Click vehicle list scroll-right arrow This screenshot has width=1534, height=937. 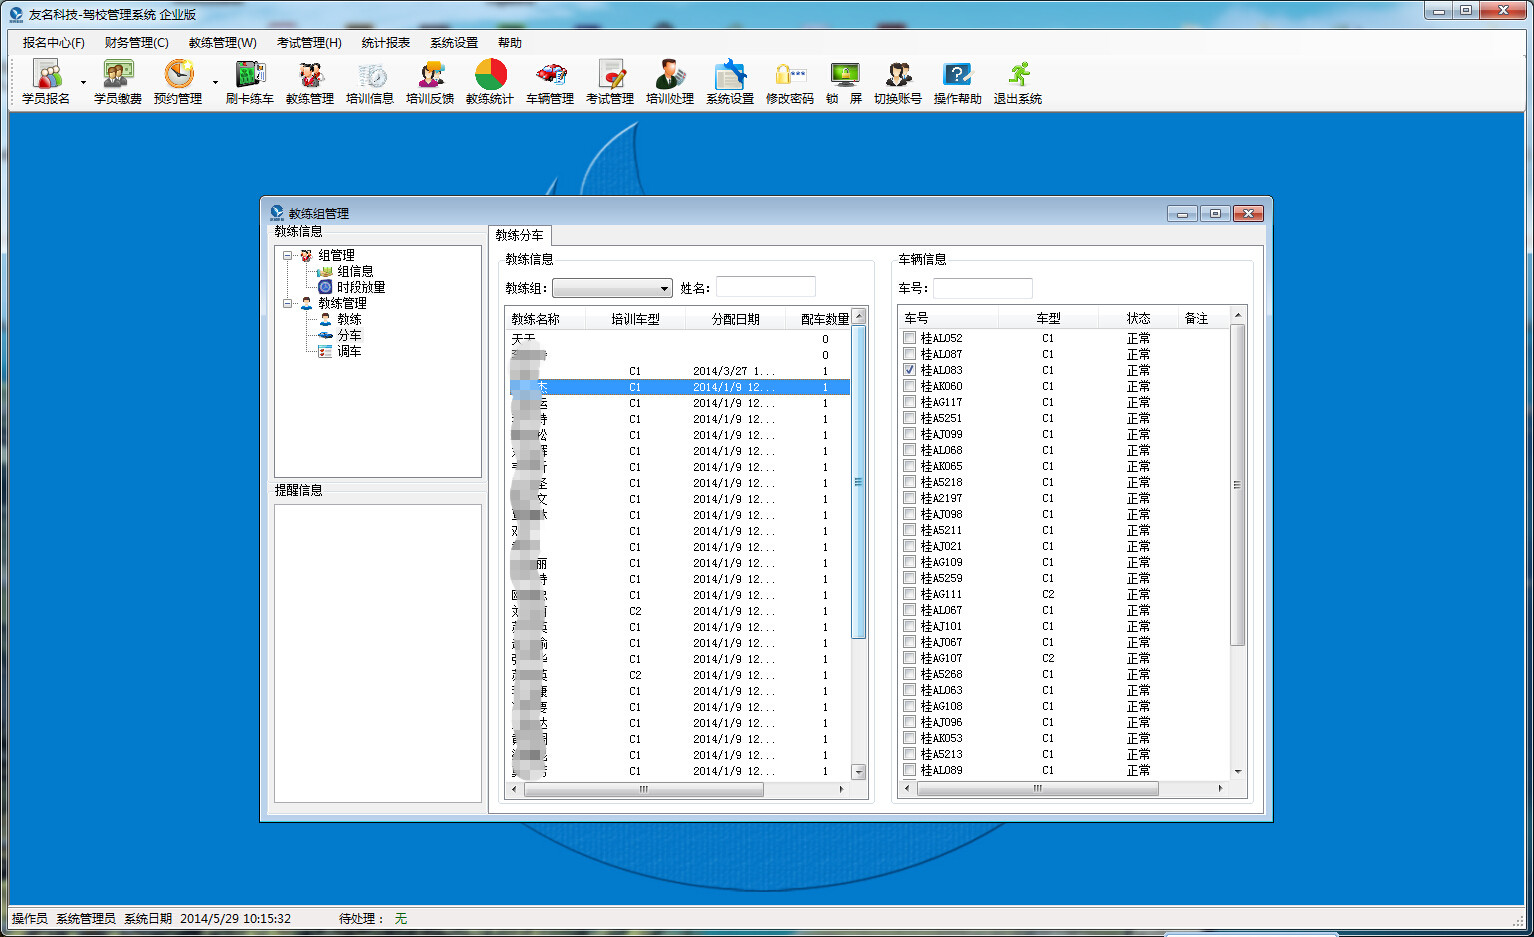coord(1220,789)
